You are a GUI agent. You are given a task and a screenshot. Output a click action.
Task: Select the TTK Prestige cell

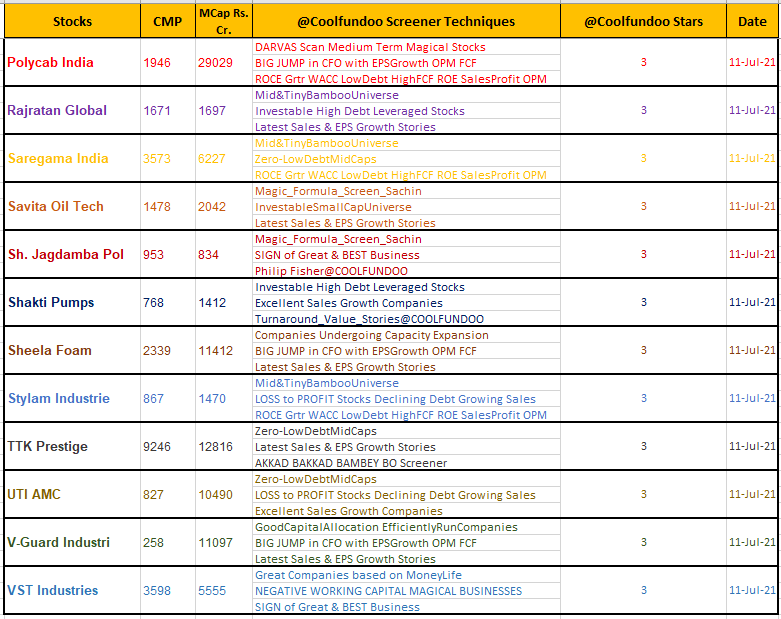point(72,447)
